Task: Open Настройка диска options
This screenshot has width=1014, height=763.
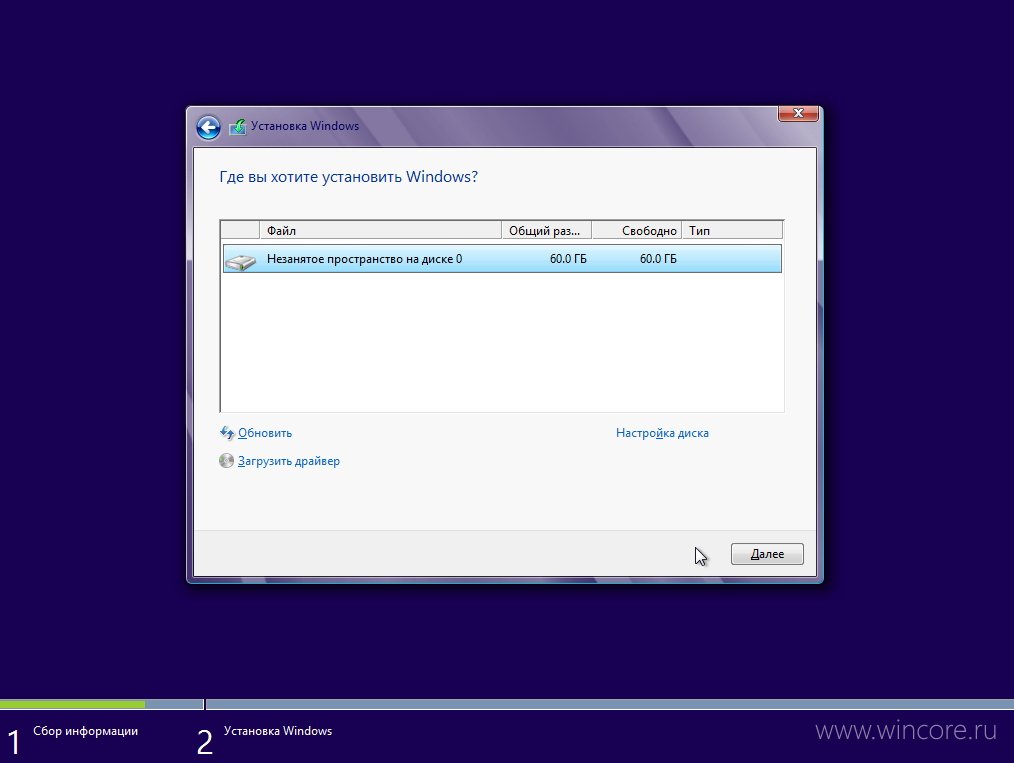Action: pos(662,433)
